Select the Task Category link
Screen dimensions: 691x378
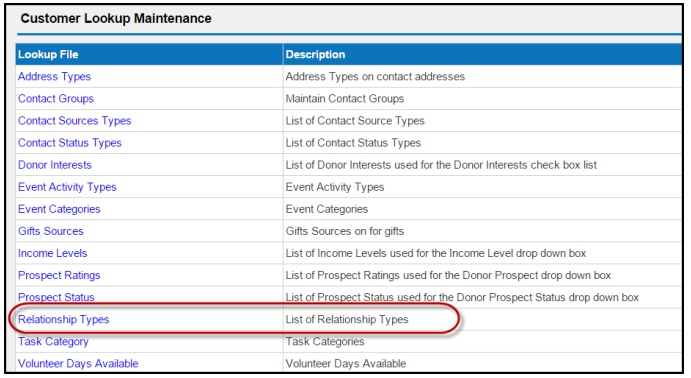click(53, 341)
